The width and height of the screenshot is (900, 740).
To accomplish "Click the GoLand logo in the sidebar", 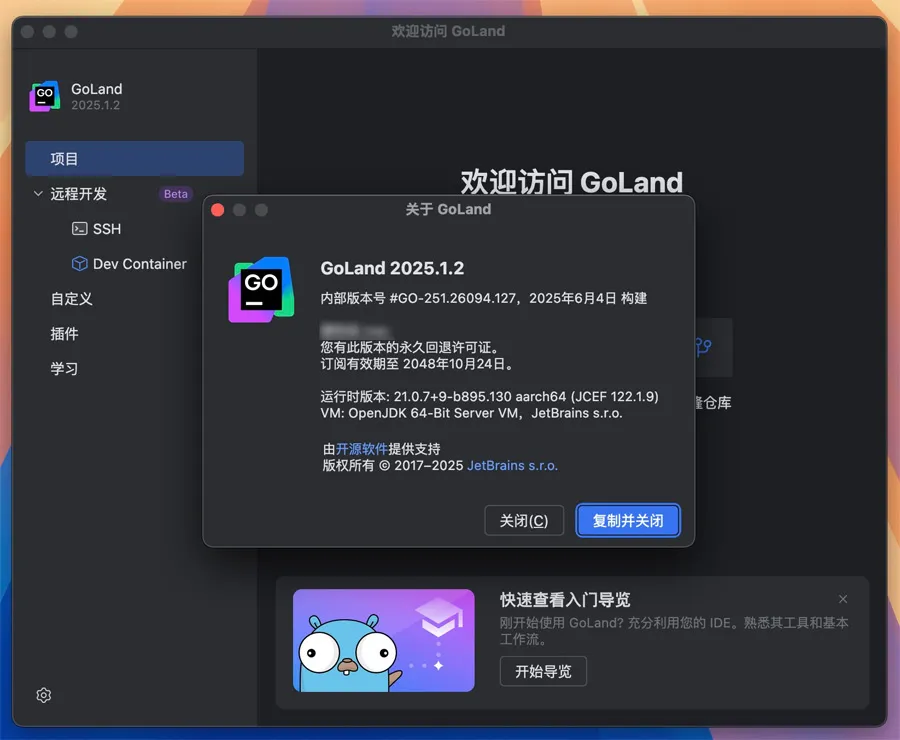I will coord(45,96).
